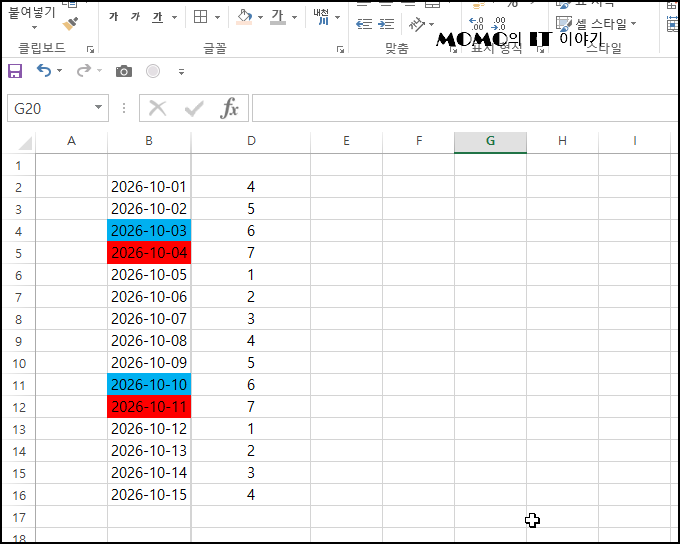680x544 pixels.
Task: Save the workbook with floppy icon
Action: [15, 71]
